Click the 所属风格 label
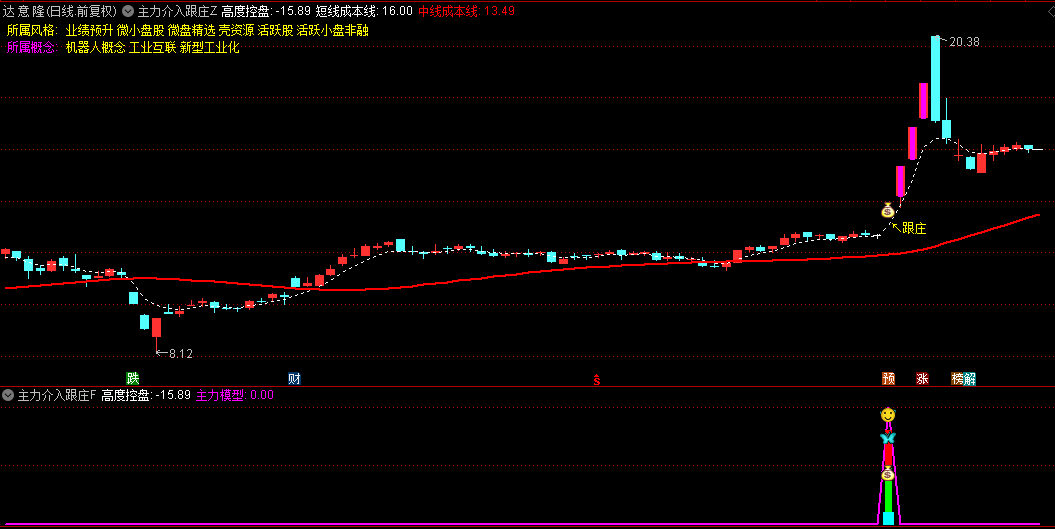The image size is (1055, 529). coord(32,30)
